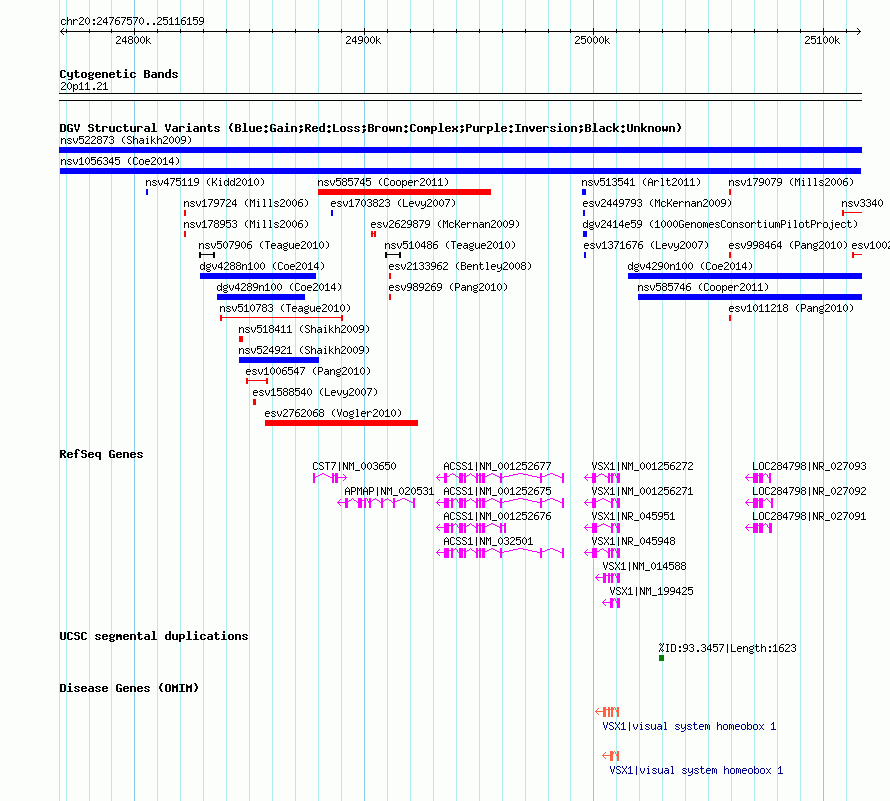
Task: Open esv1588540 (Levy2007) variant label
Action: pyautogui.click(x=315, y=392)
